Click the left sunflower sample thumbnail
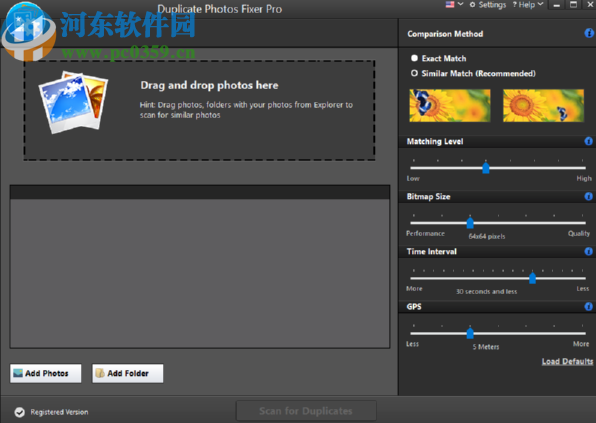The height and width of the screenshot is (423, 596). tap(450, 105)
